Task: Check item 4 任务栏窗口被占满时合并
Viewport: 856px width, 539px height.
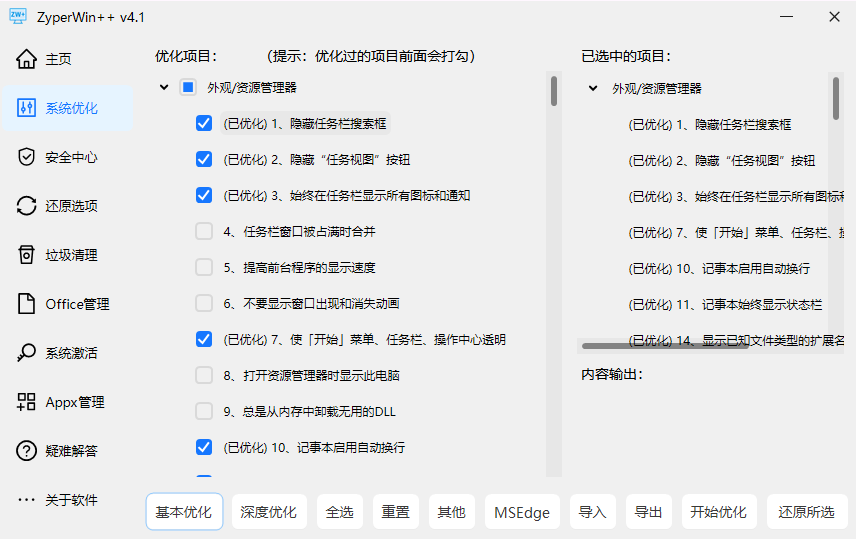Action: 204,232
